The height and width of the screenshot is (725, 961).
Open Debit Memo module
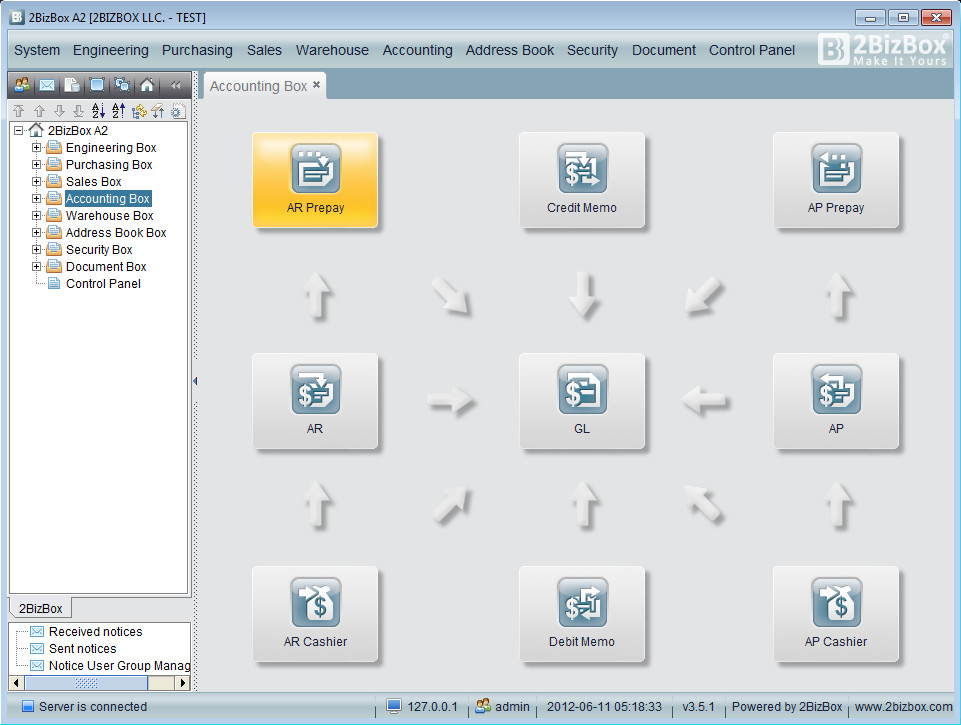(x=582, y=614)
